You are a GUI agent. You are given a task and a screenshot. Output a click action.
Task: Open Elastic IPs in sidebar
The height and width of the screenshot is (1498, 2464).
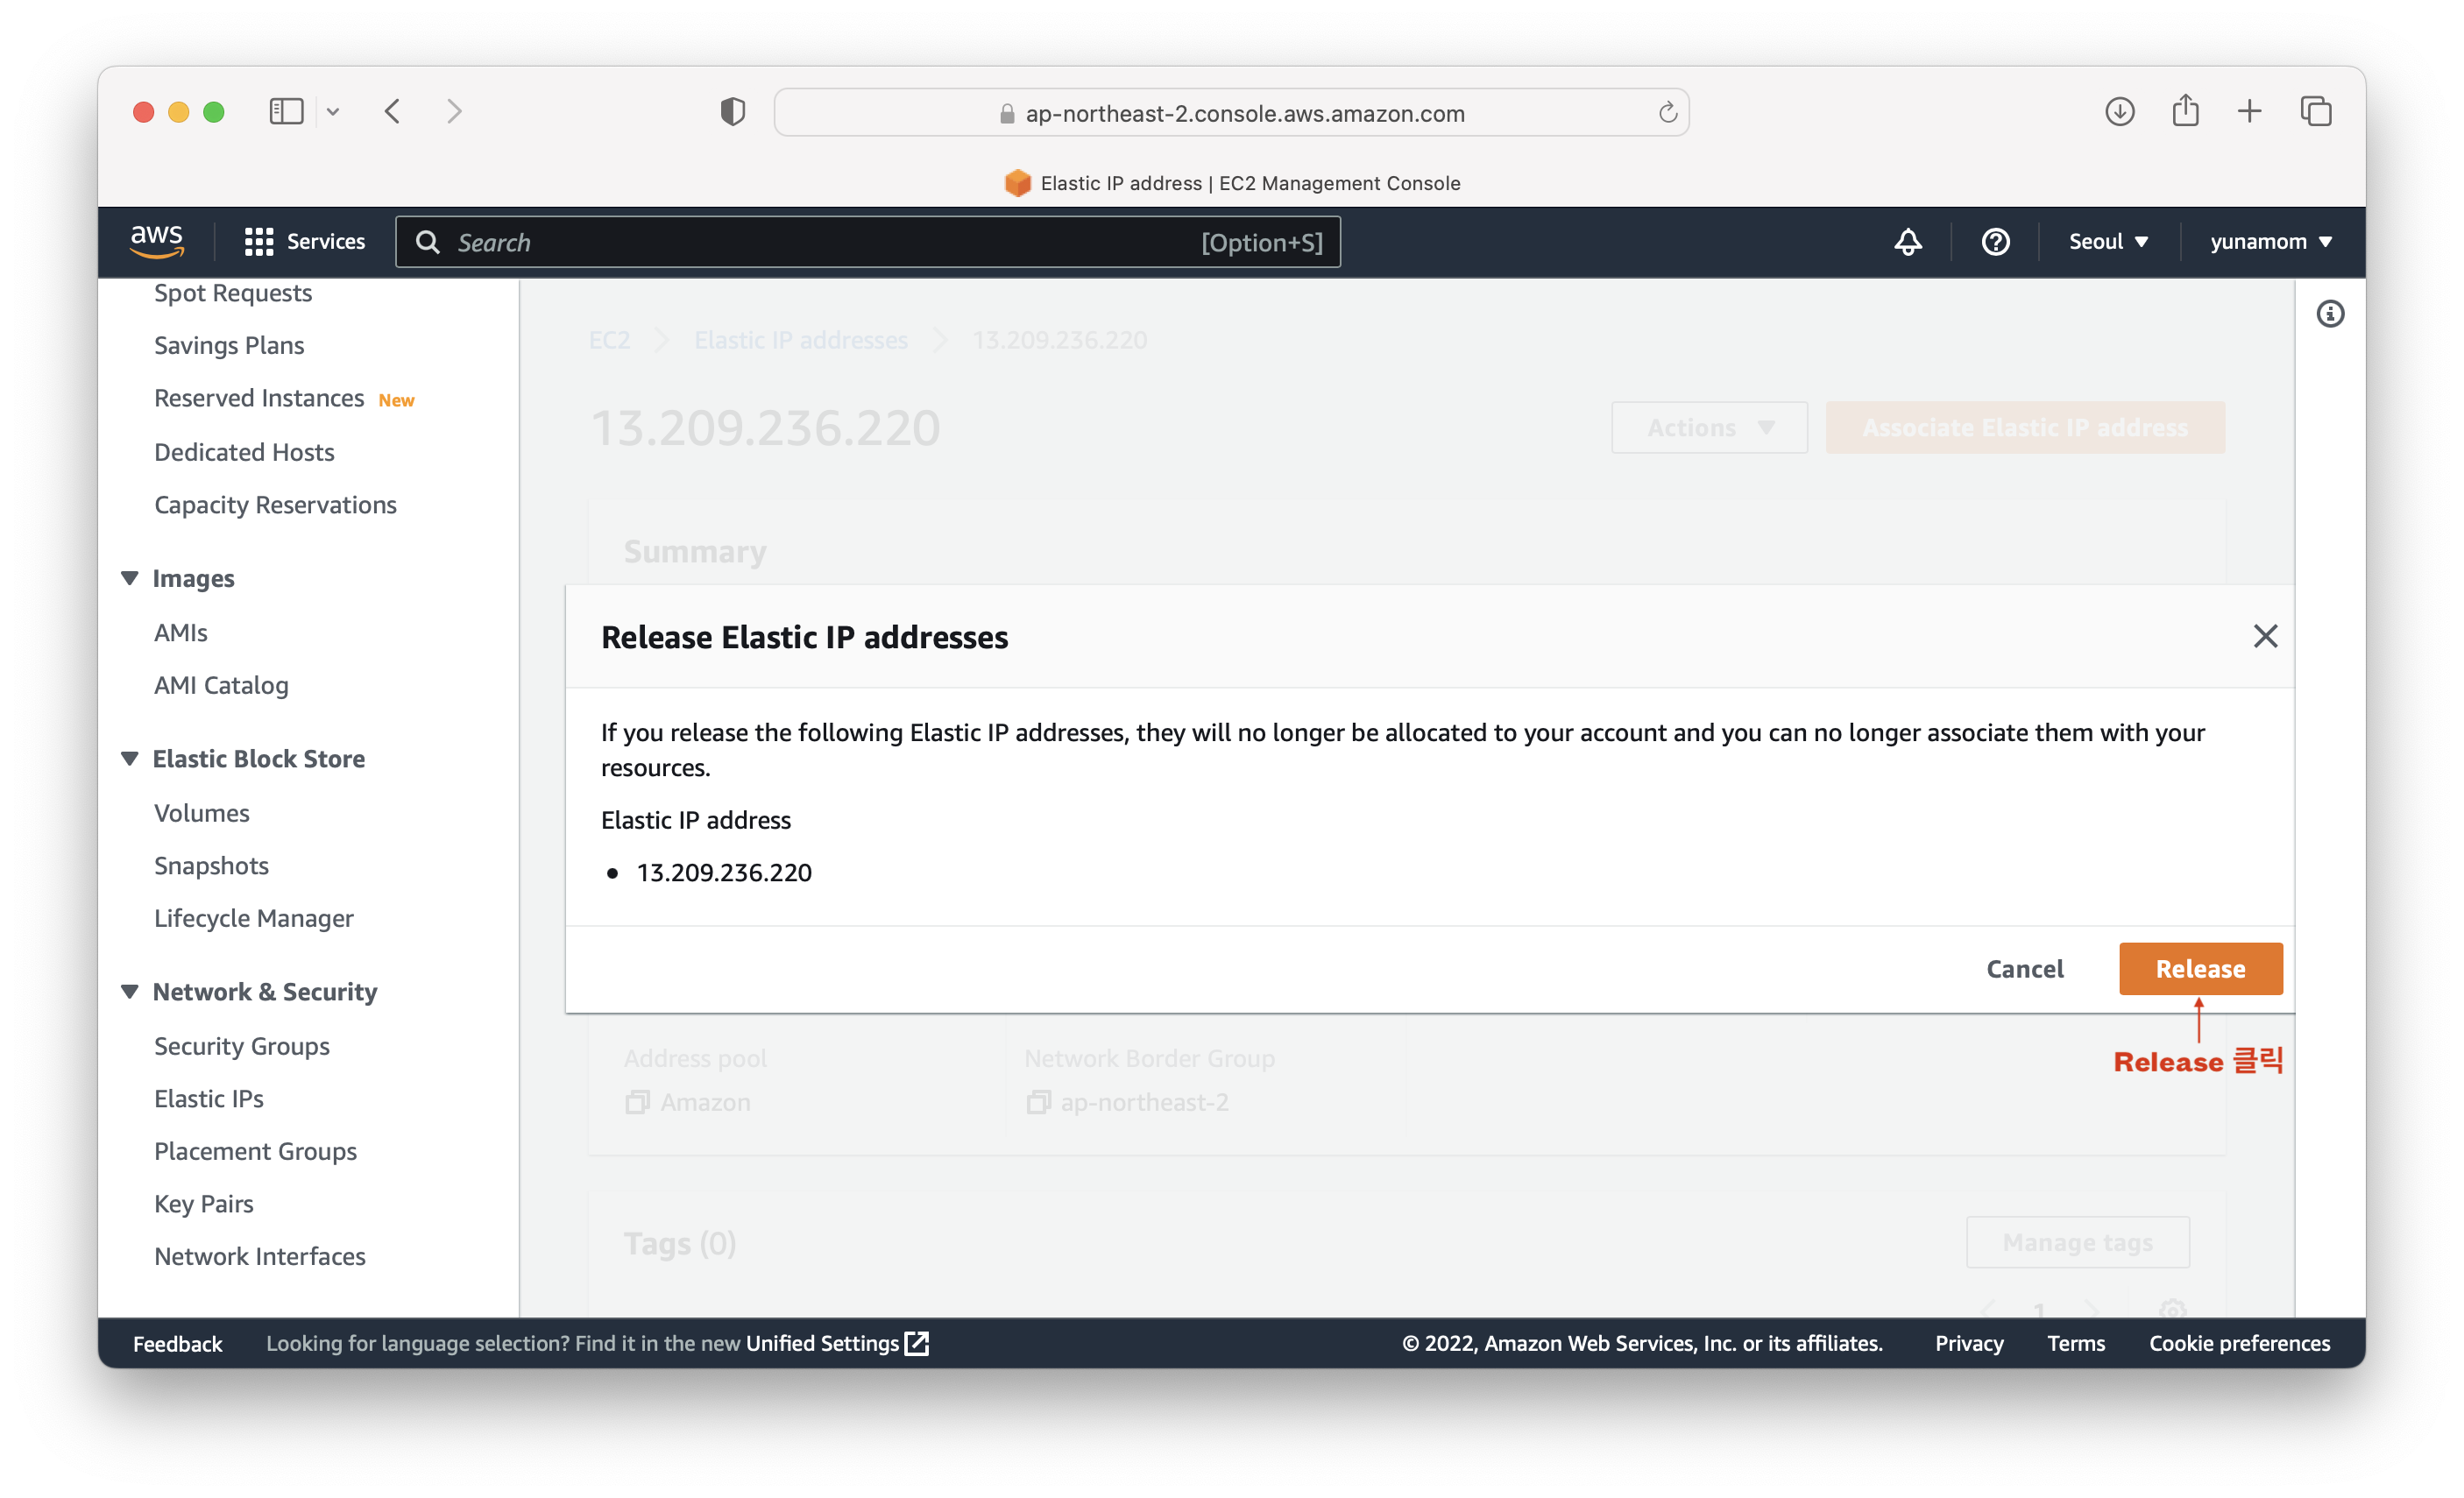point(209,1098)
